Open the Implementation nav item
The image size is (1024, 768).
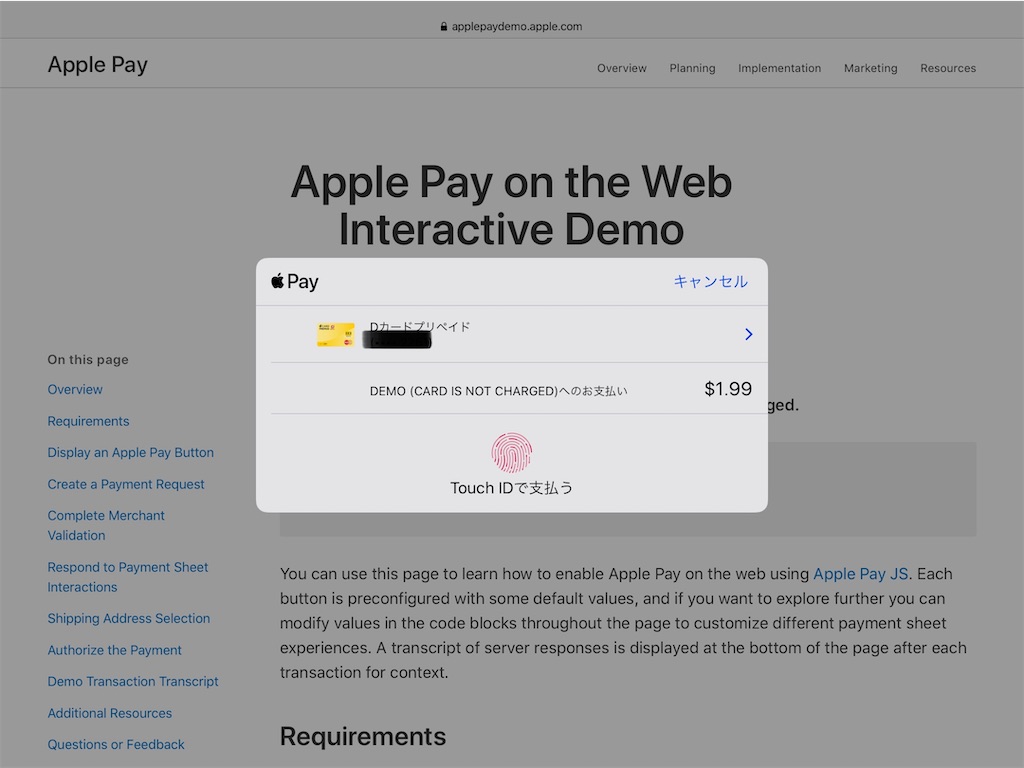(x=780, y=68)
